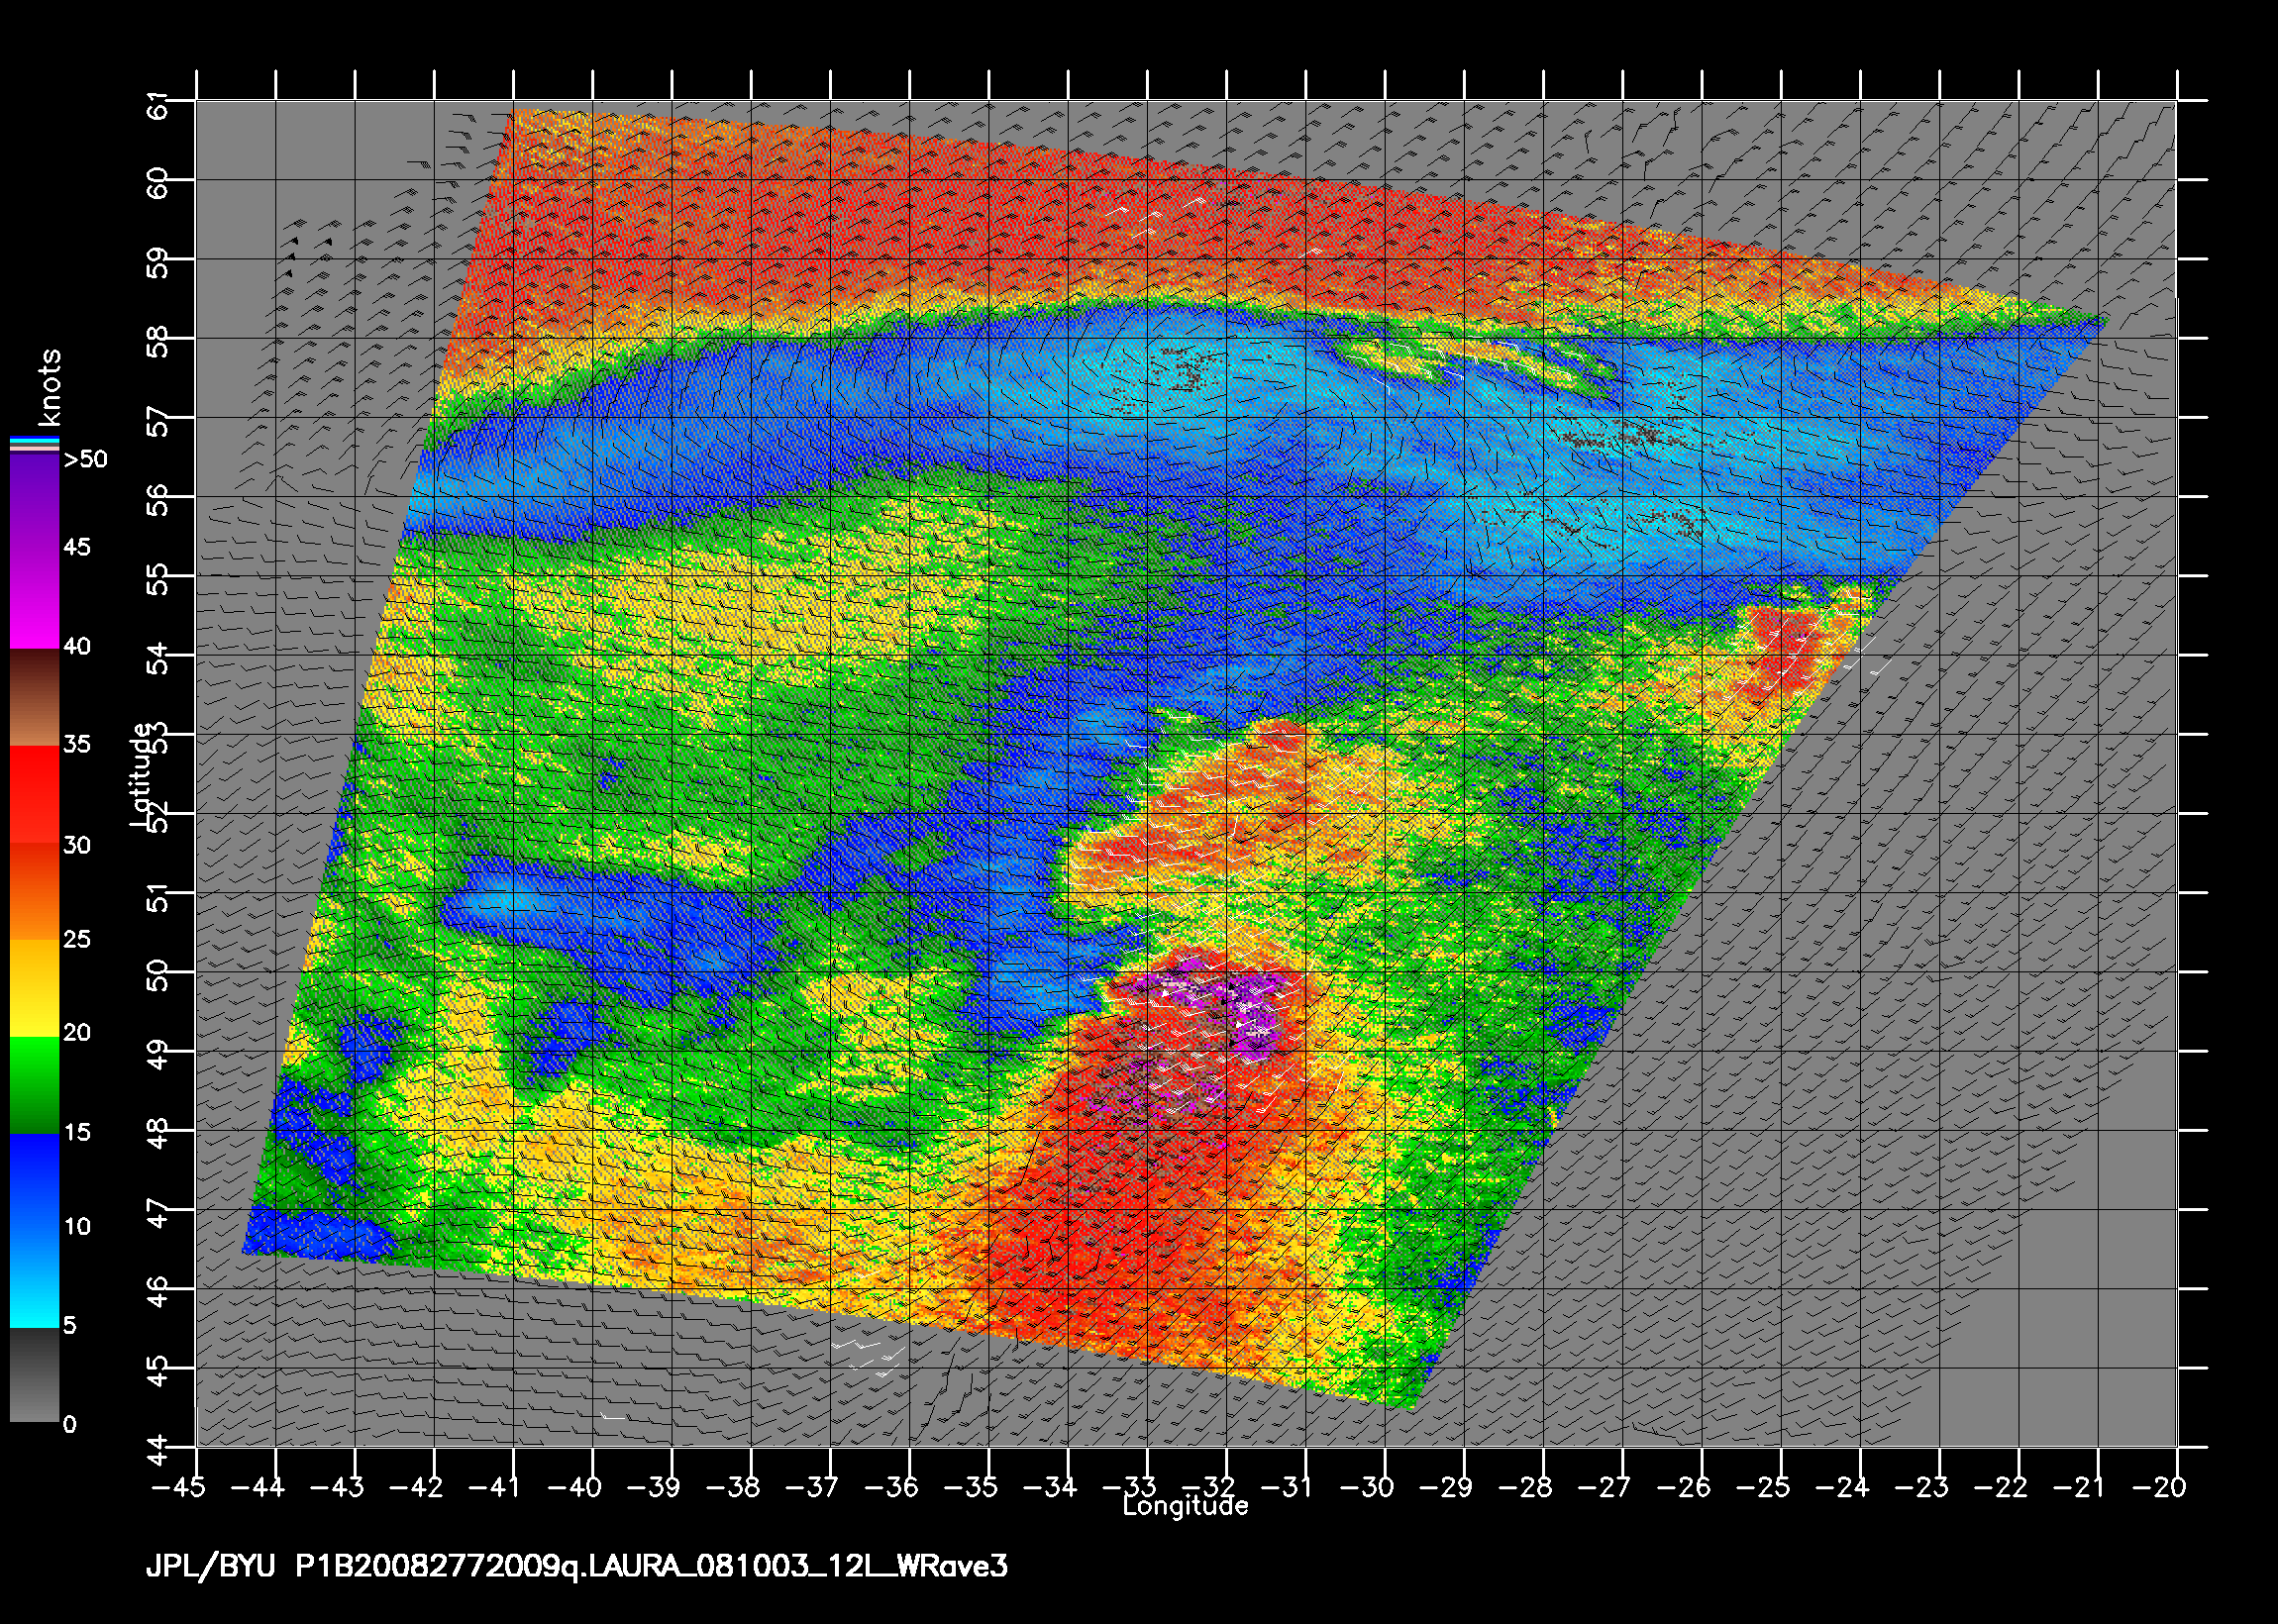Click the red 30–35 knots color band
The width and height of the screenshot is (2278, 1624).
point(34,795)
